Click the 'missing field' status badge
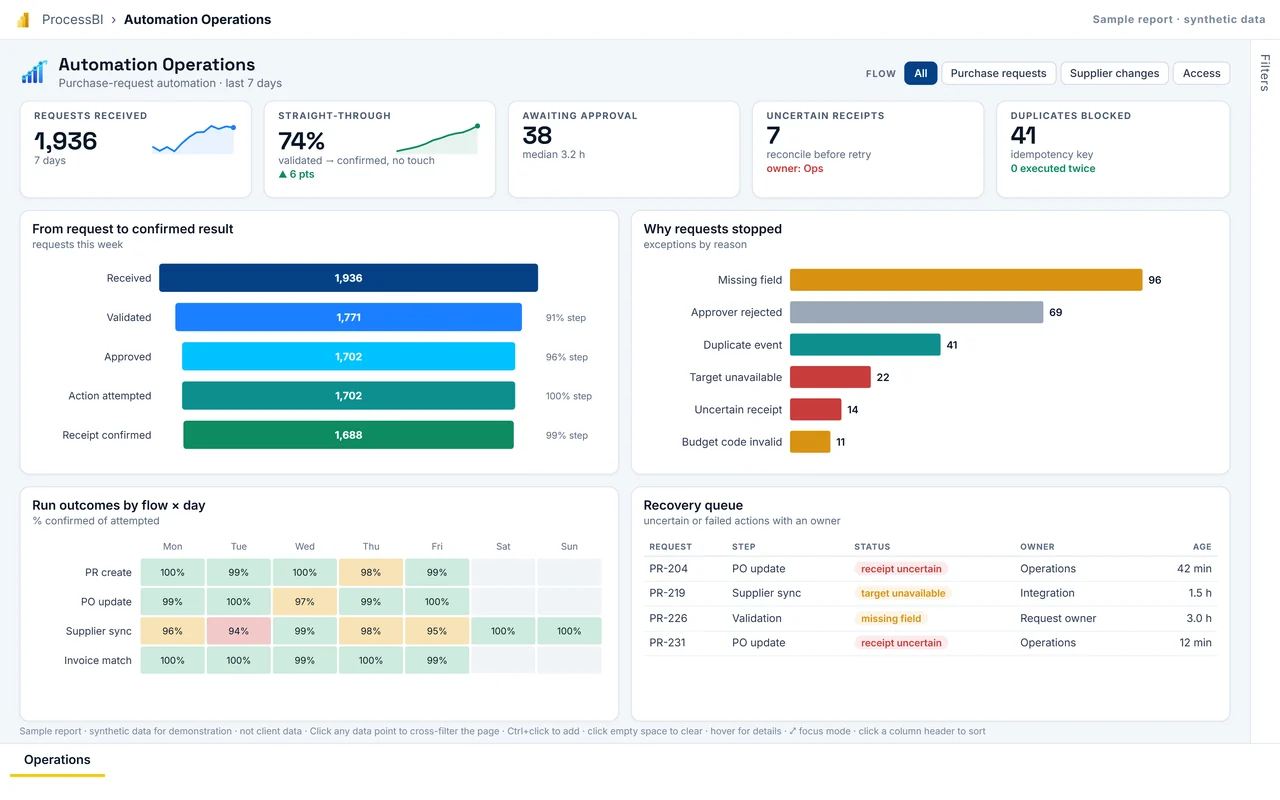Viewport: 1280px width, 800px height. (891, 618)
